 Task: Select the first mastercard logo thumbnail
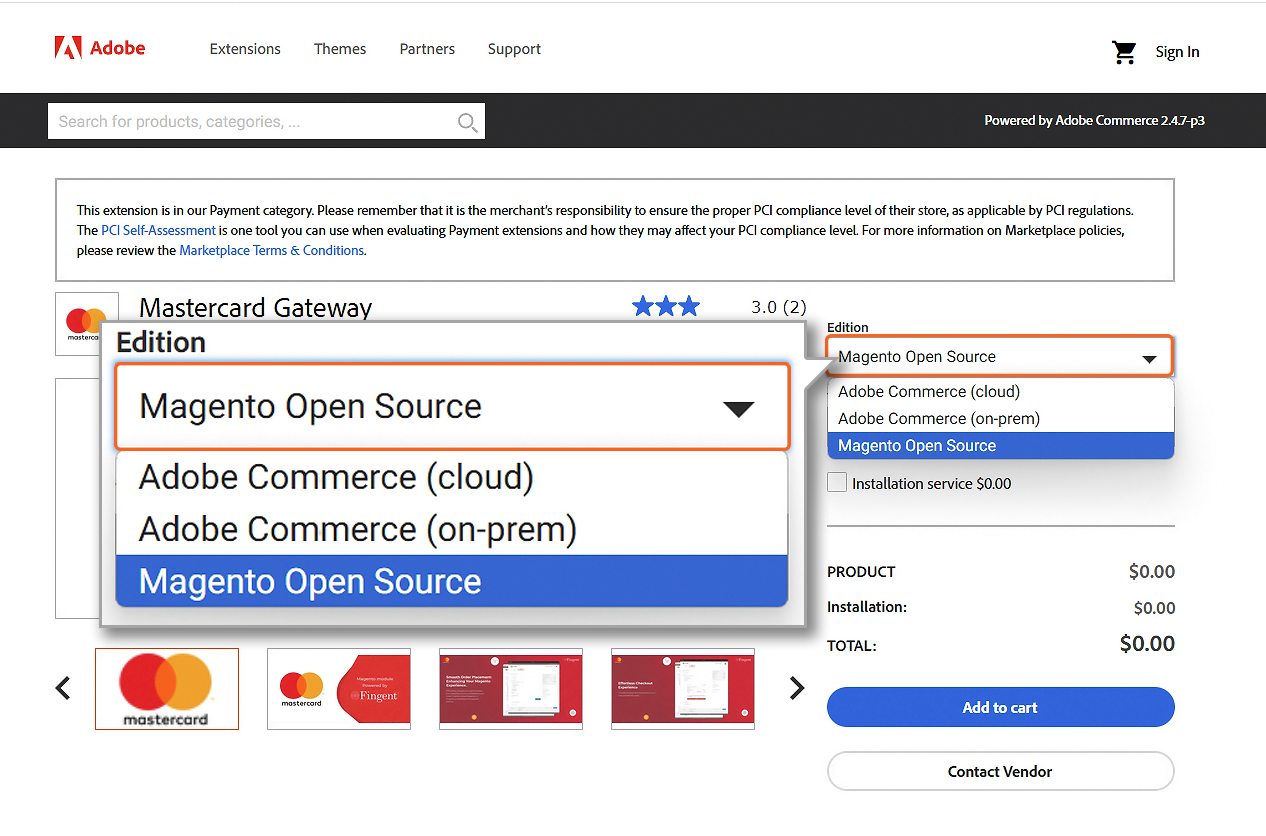[167, 689]
